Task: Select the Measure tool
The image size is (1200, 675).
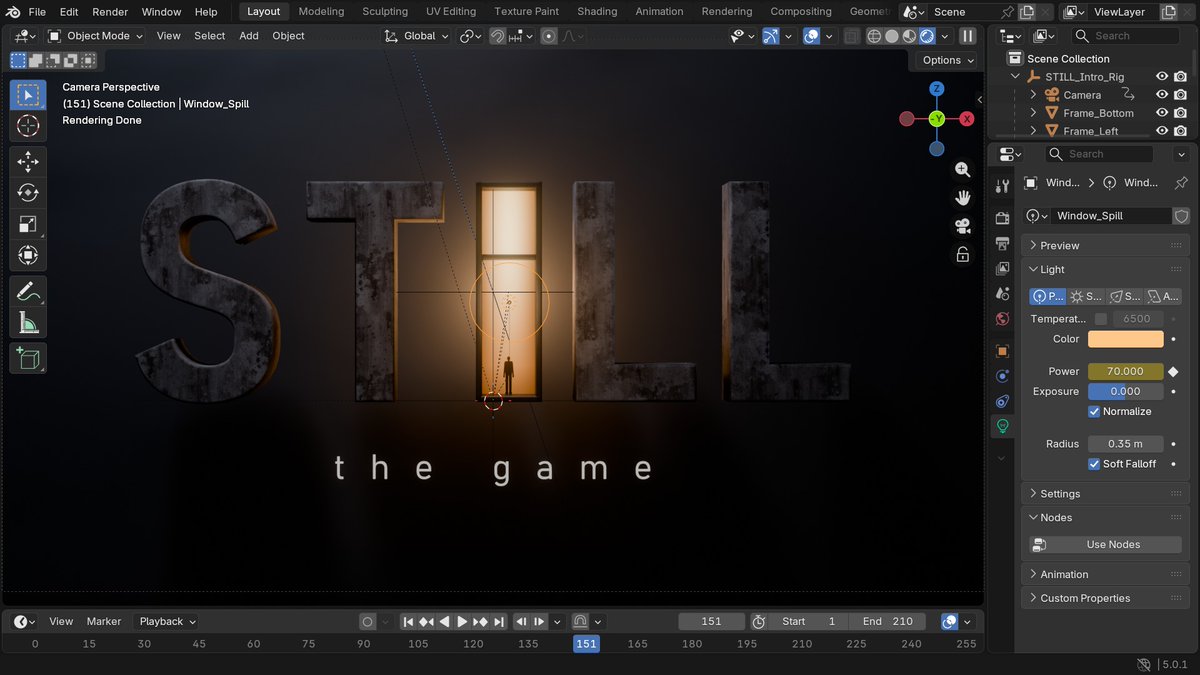Action: 28,323
